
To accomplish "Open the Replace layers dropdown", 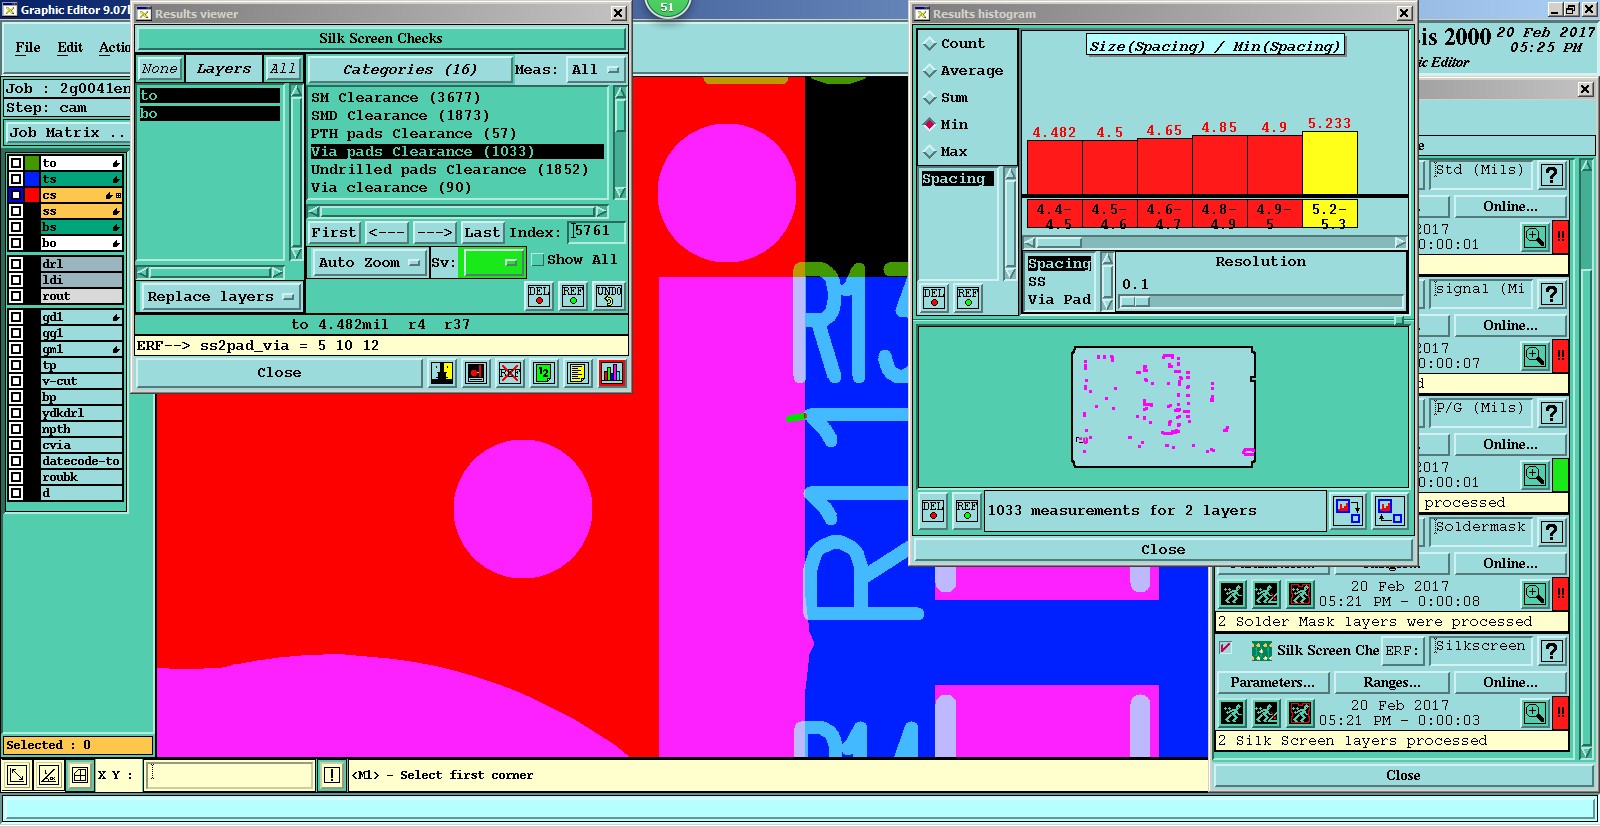I will pyautogui.click(x=220, y=297).
